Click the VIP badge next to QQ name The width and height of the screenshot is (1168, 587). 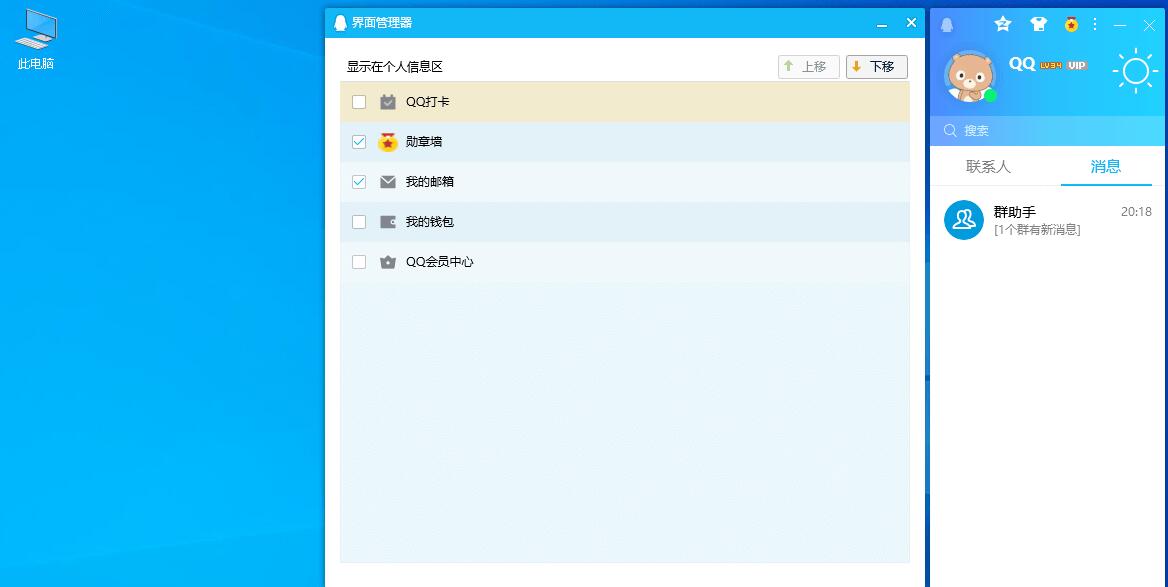click(x=1078, y=64)
